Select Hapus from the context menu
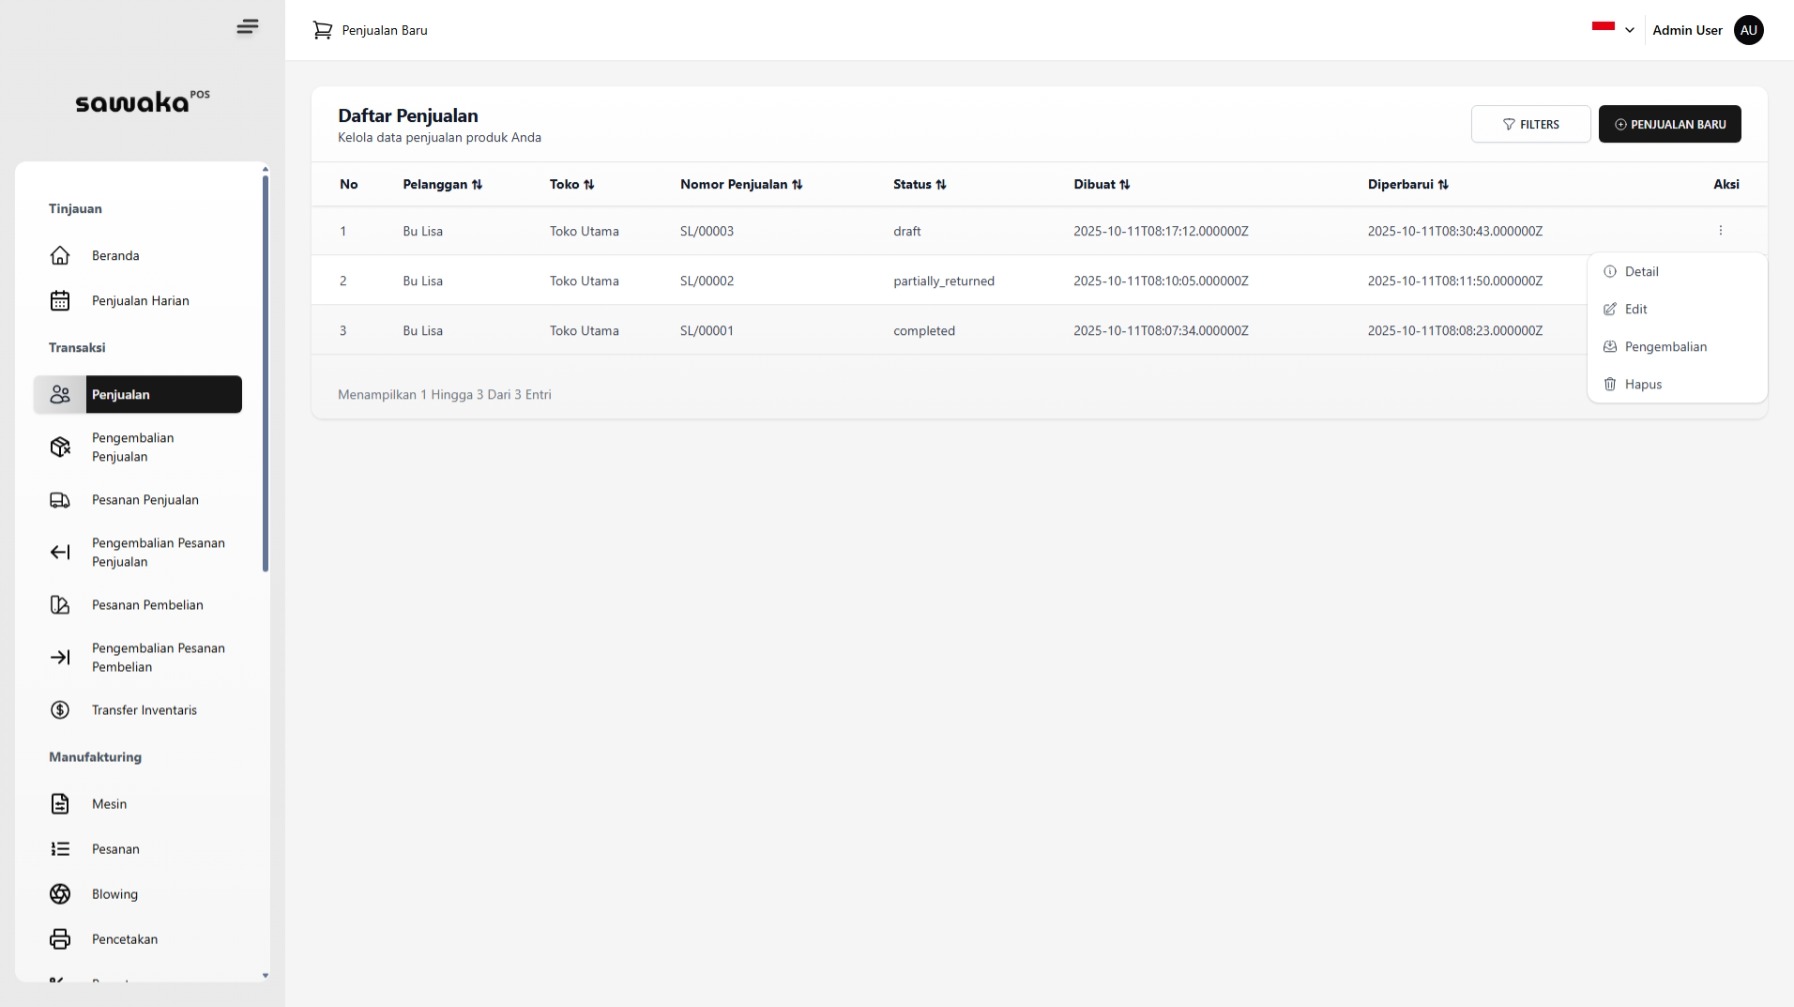The width and height of the screenshot is (1794, 1007). coord(1643,384)
